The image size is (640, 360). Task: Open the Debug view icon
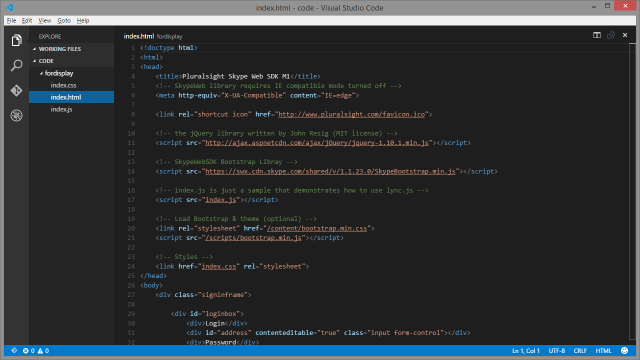(x=16, y=116)
